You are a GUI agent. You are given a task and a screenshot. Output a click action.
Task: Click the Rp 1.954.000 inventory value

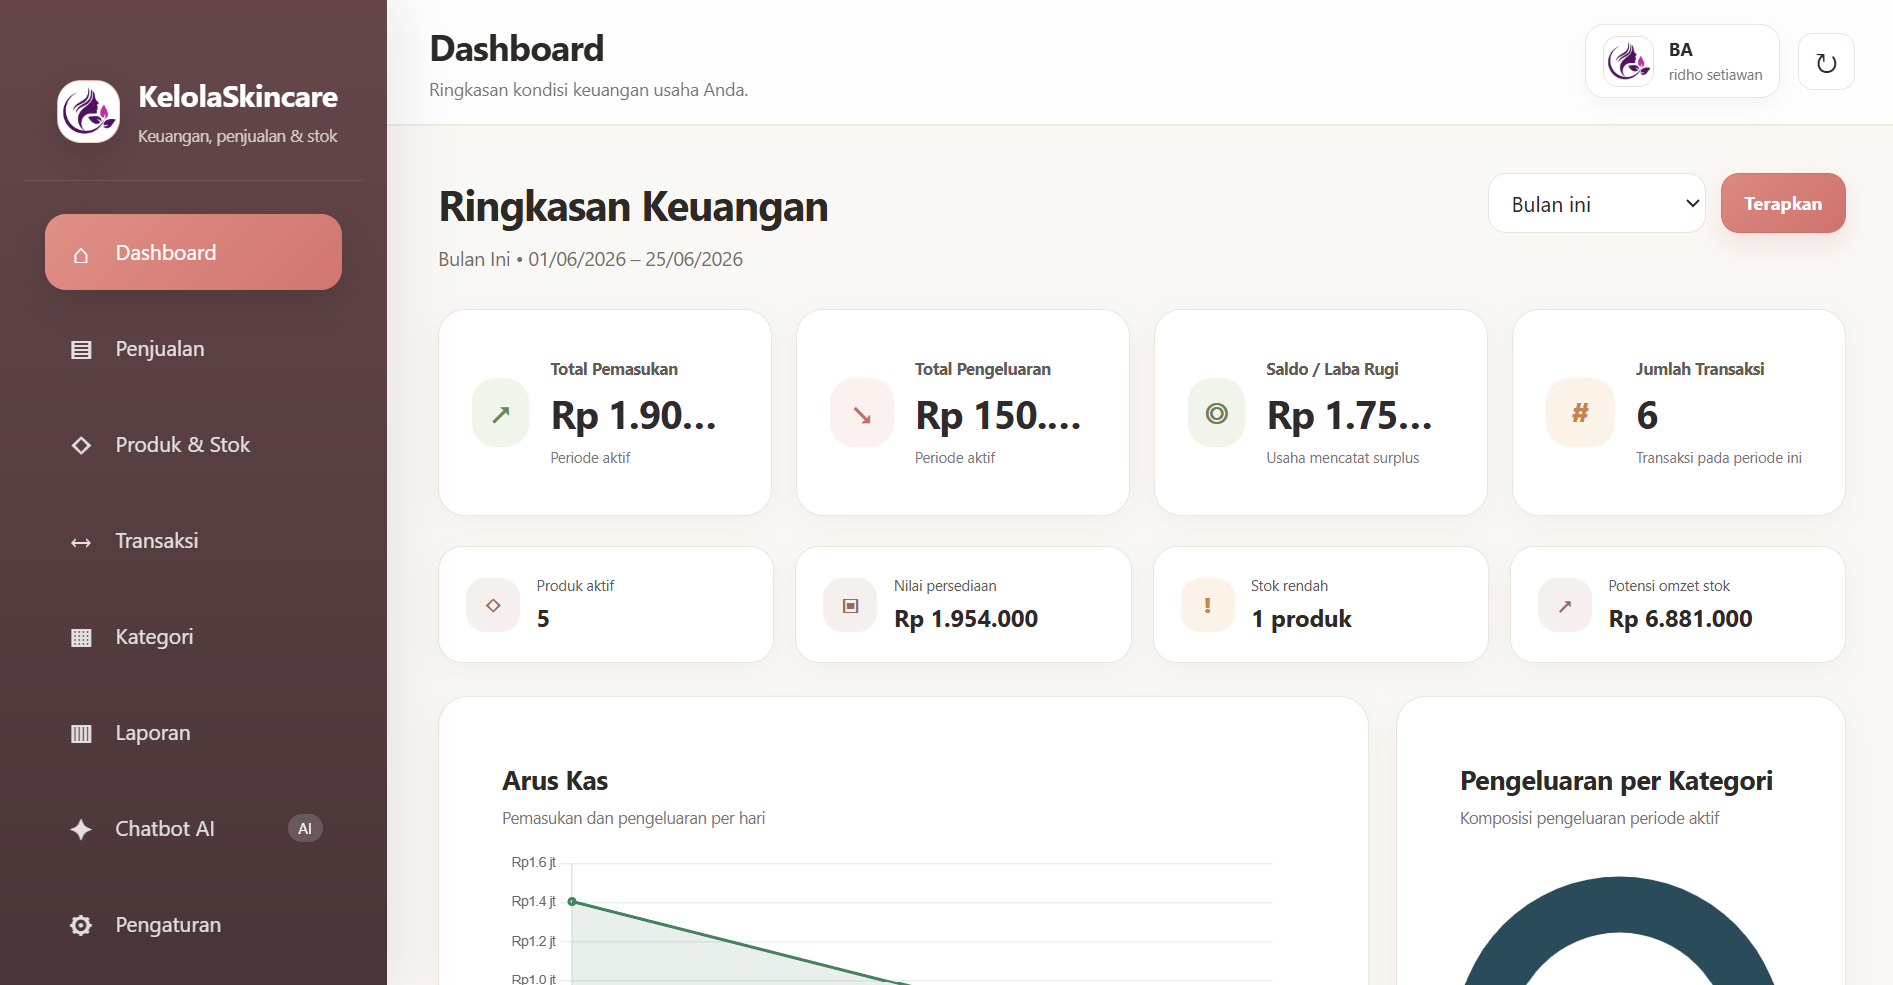tap(966, 619)
